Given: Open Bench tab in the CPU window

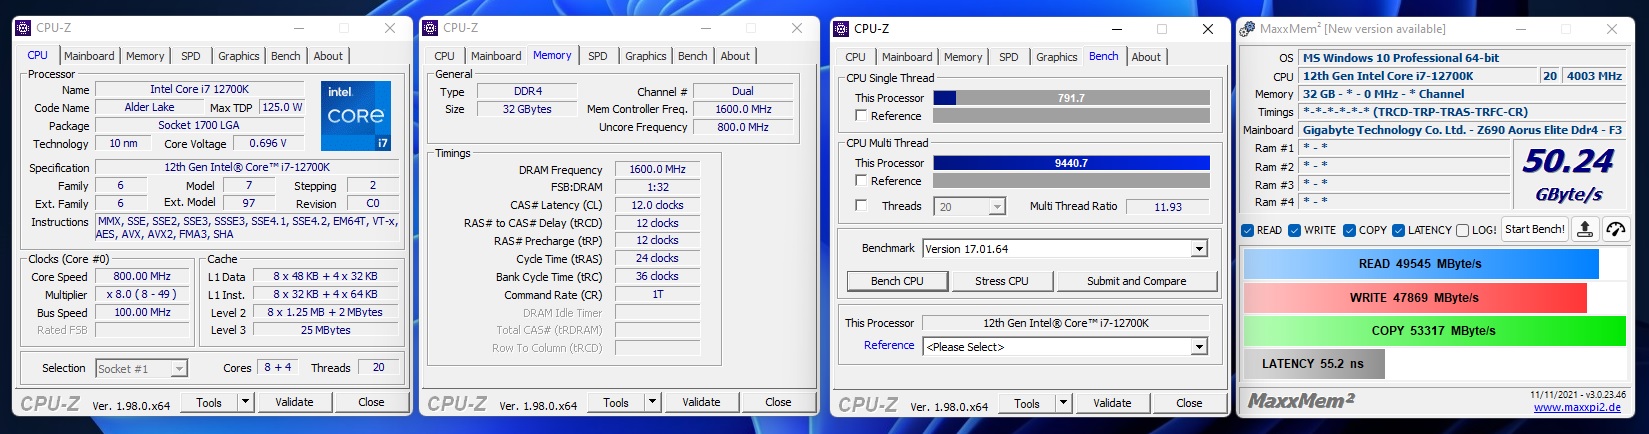Looking at the screenshot, I should coord(285,56).
